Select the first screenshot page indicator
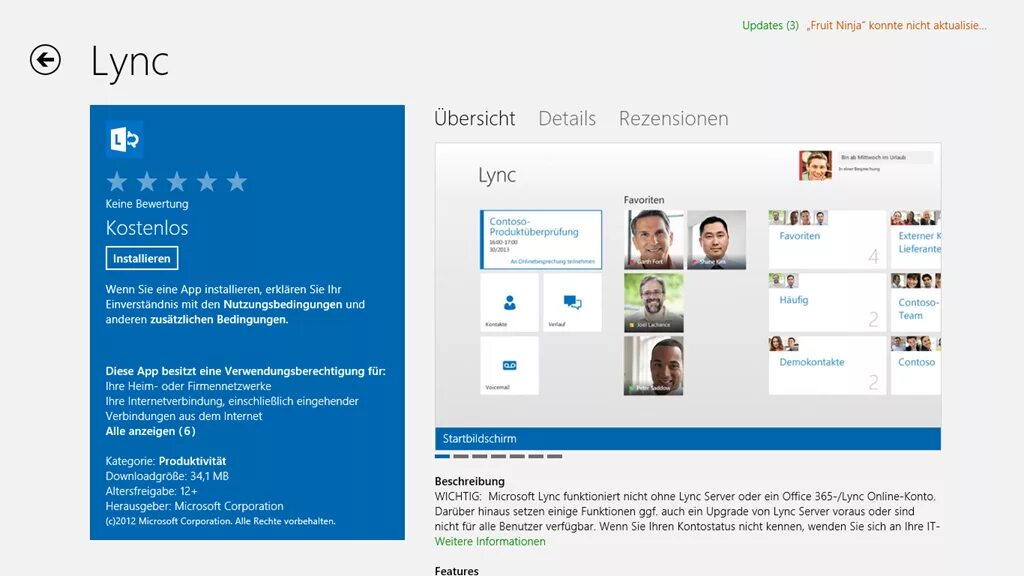This screenshot has width=1024, height=576. [442, 456]
